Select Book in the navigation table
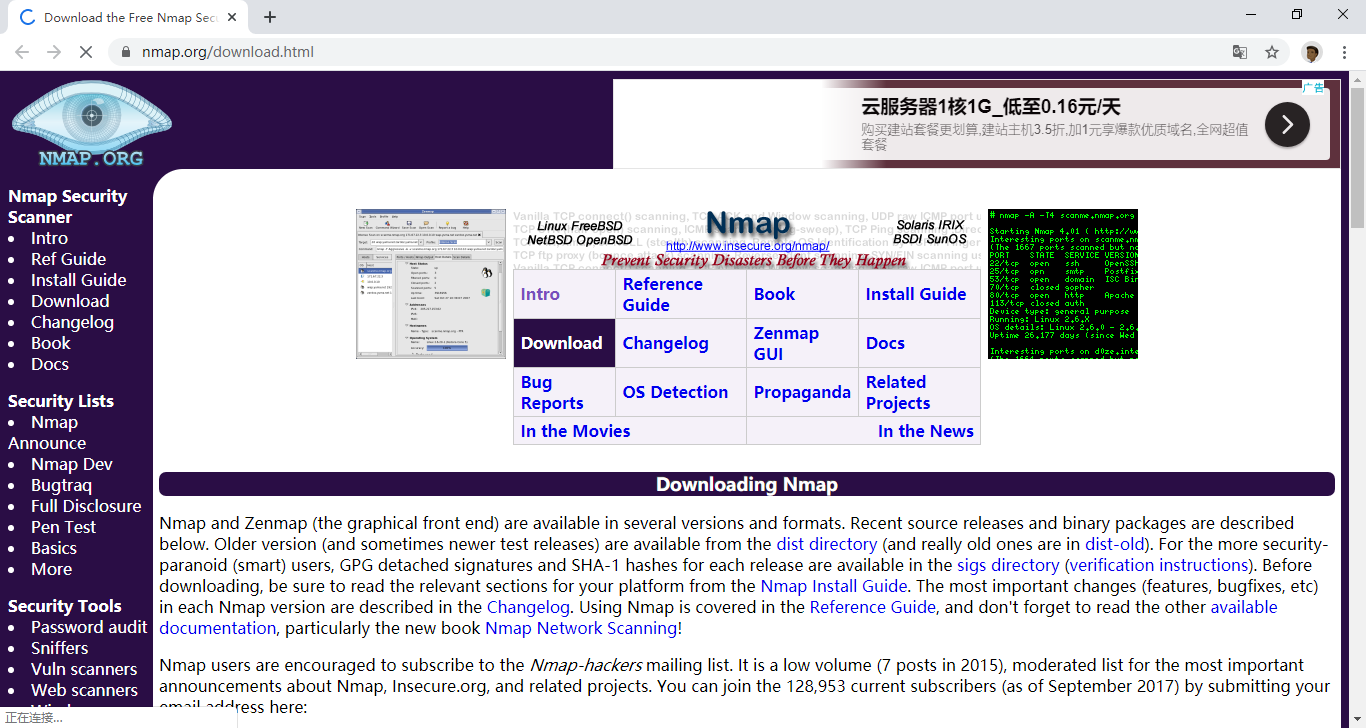This screenshot has width=1366, height=728. [x=774, y=294]
